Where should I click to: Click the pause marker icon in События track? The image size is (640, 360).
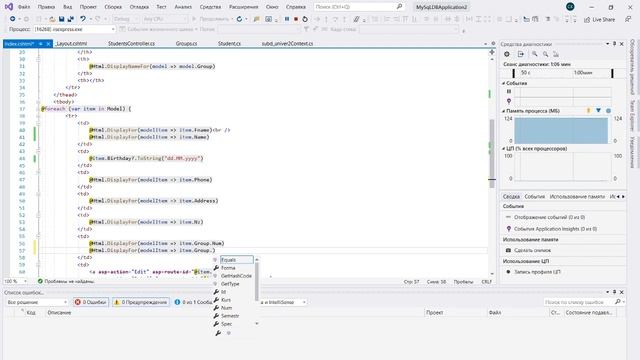click(509, 91)
